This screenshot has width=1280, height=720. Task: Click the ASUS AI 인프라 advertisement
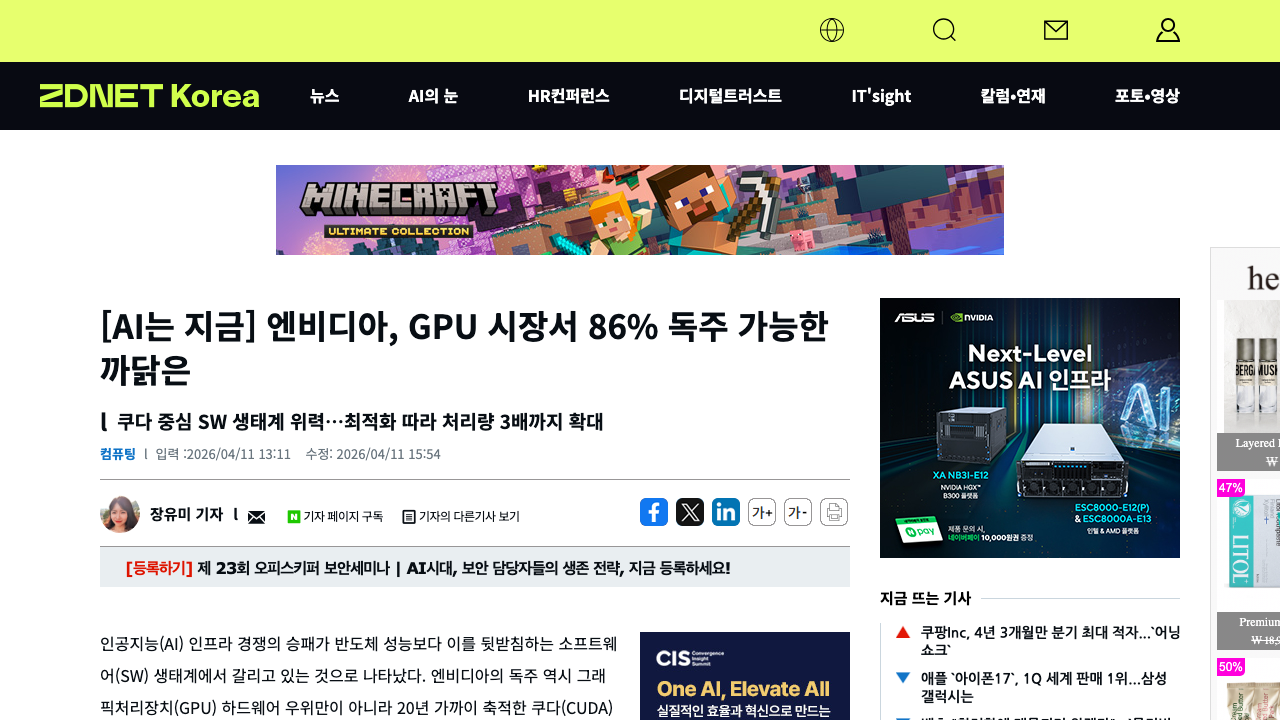(x=1030, y=428)
